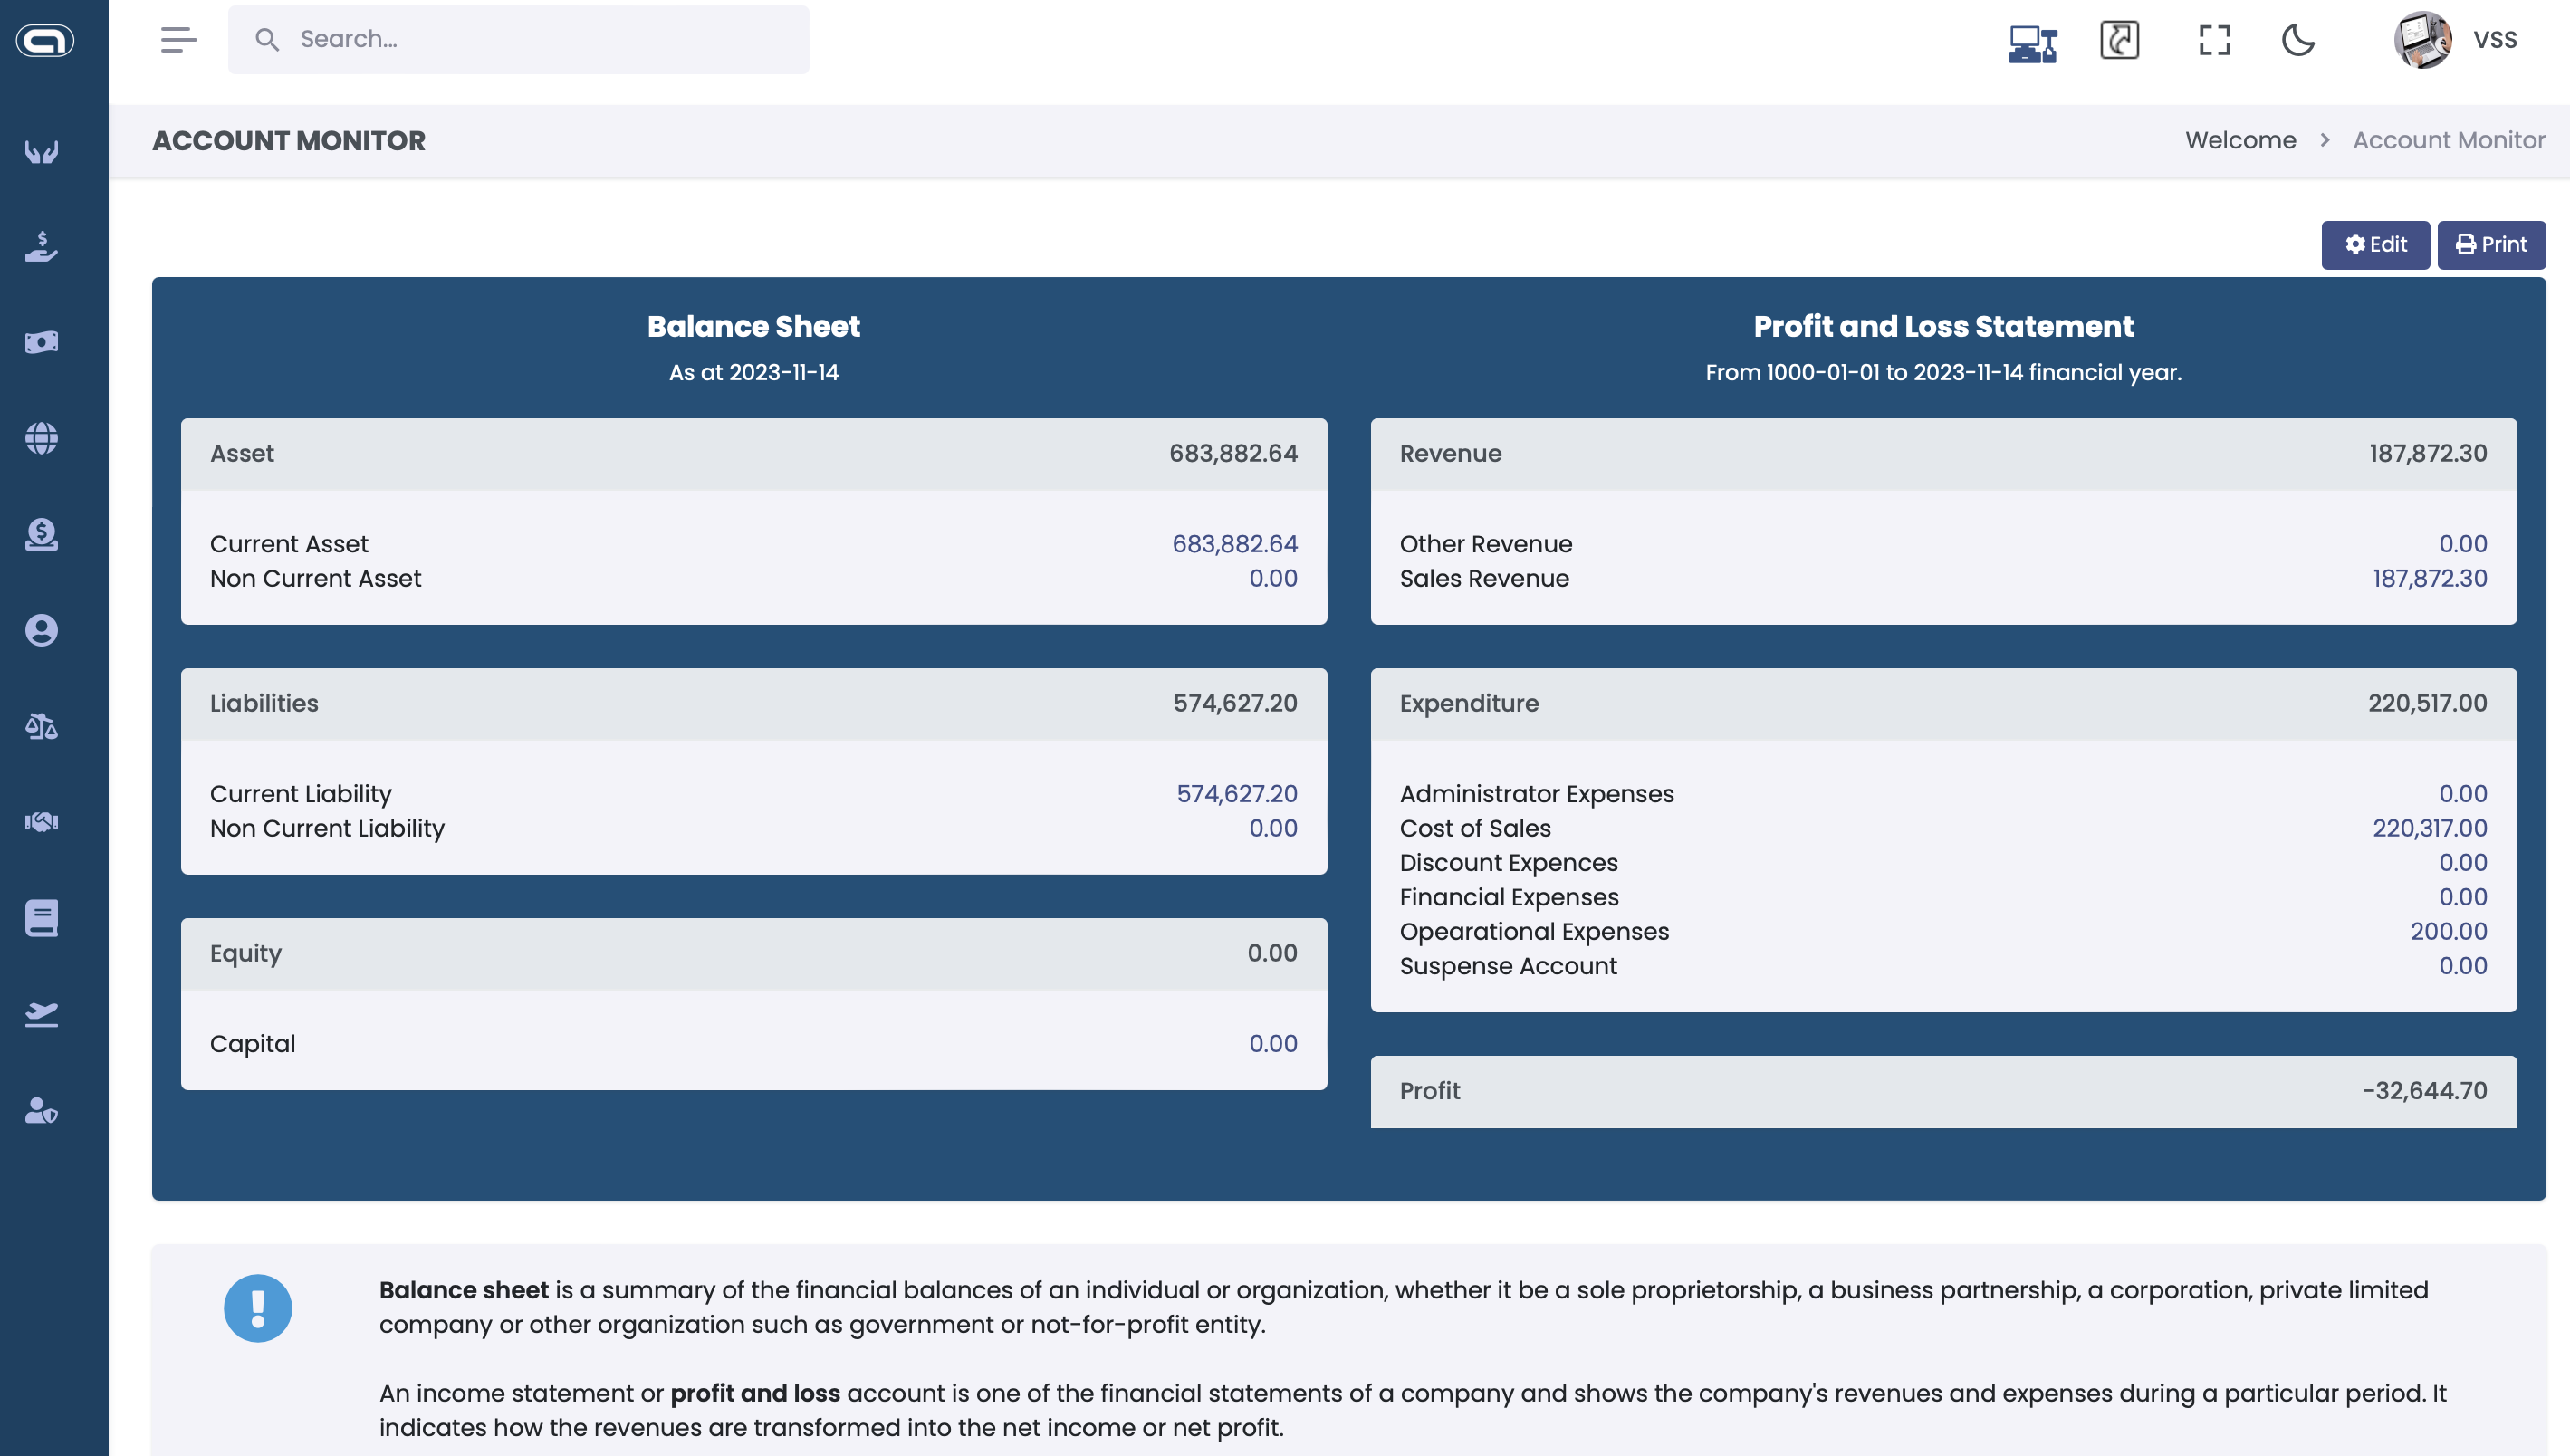Open the VSS user profile menu
Image resolution: width=2570 pixels, height=1456 pixels.
pos(2456,40)
